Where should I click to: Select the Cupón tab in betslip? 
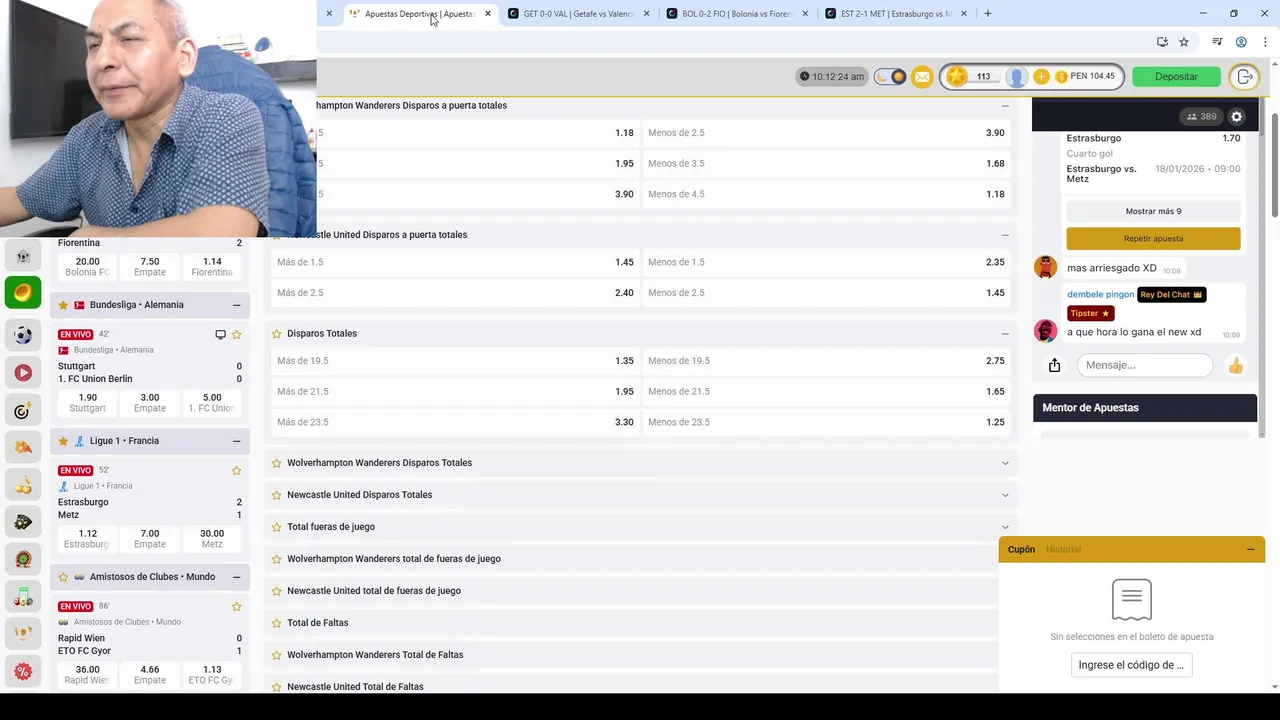tap(1021, 549)
